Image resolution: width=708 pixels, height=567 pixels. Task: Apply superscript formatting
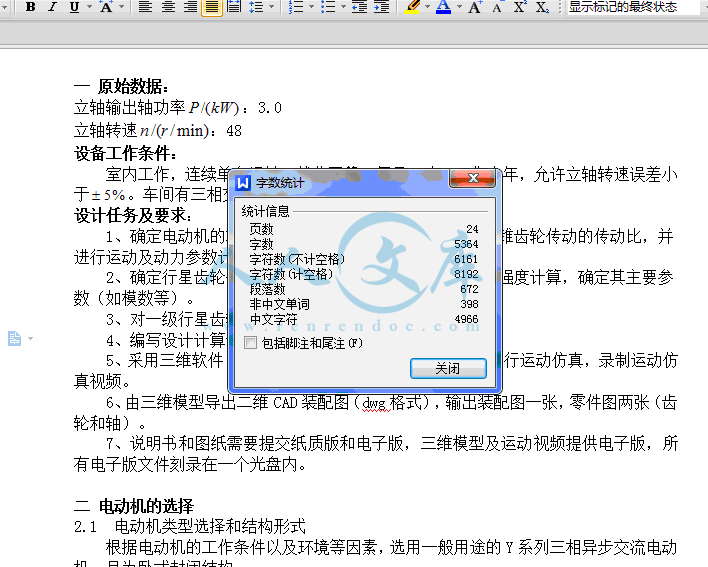pos(520,7)
